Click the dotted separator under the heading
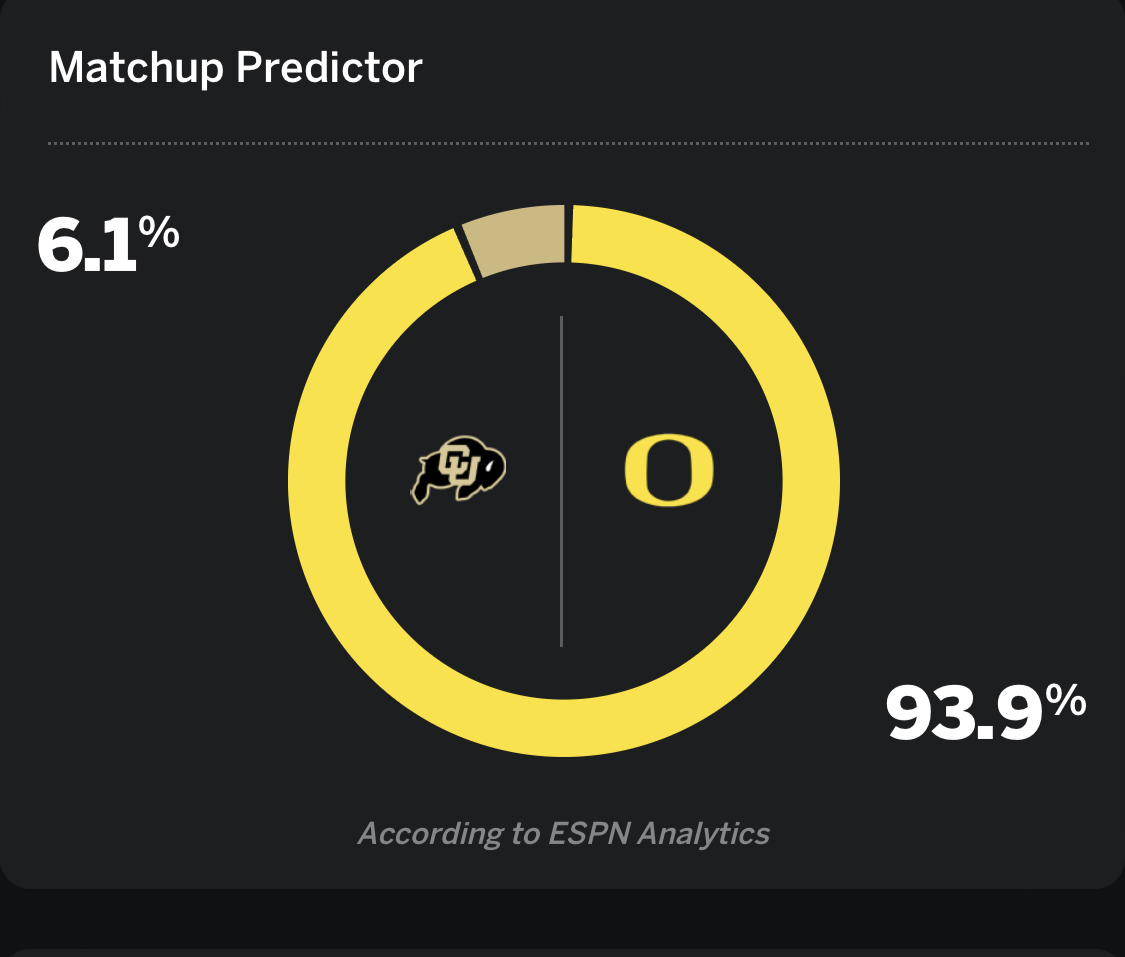The height and width of the screenshot is (957, 1125). click(x=568, y=144)
